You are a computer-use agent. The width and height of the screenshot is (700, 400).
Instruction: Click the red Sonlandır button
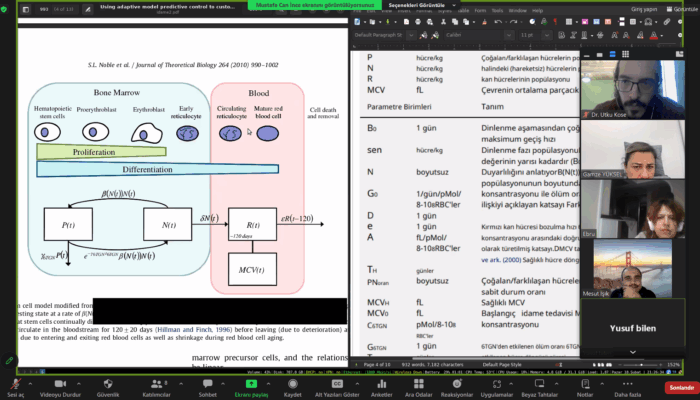[x=680, y=386]
